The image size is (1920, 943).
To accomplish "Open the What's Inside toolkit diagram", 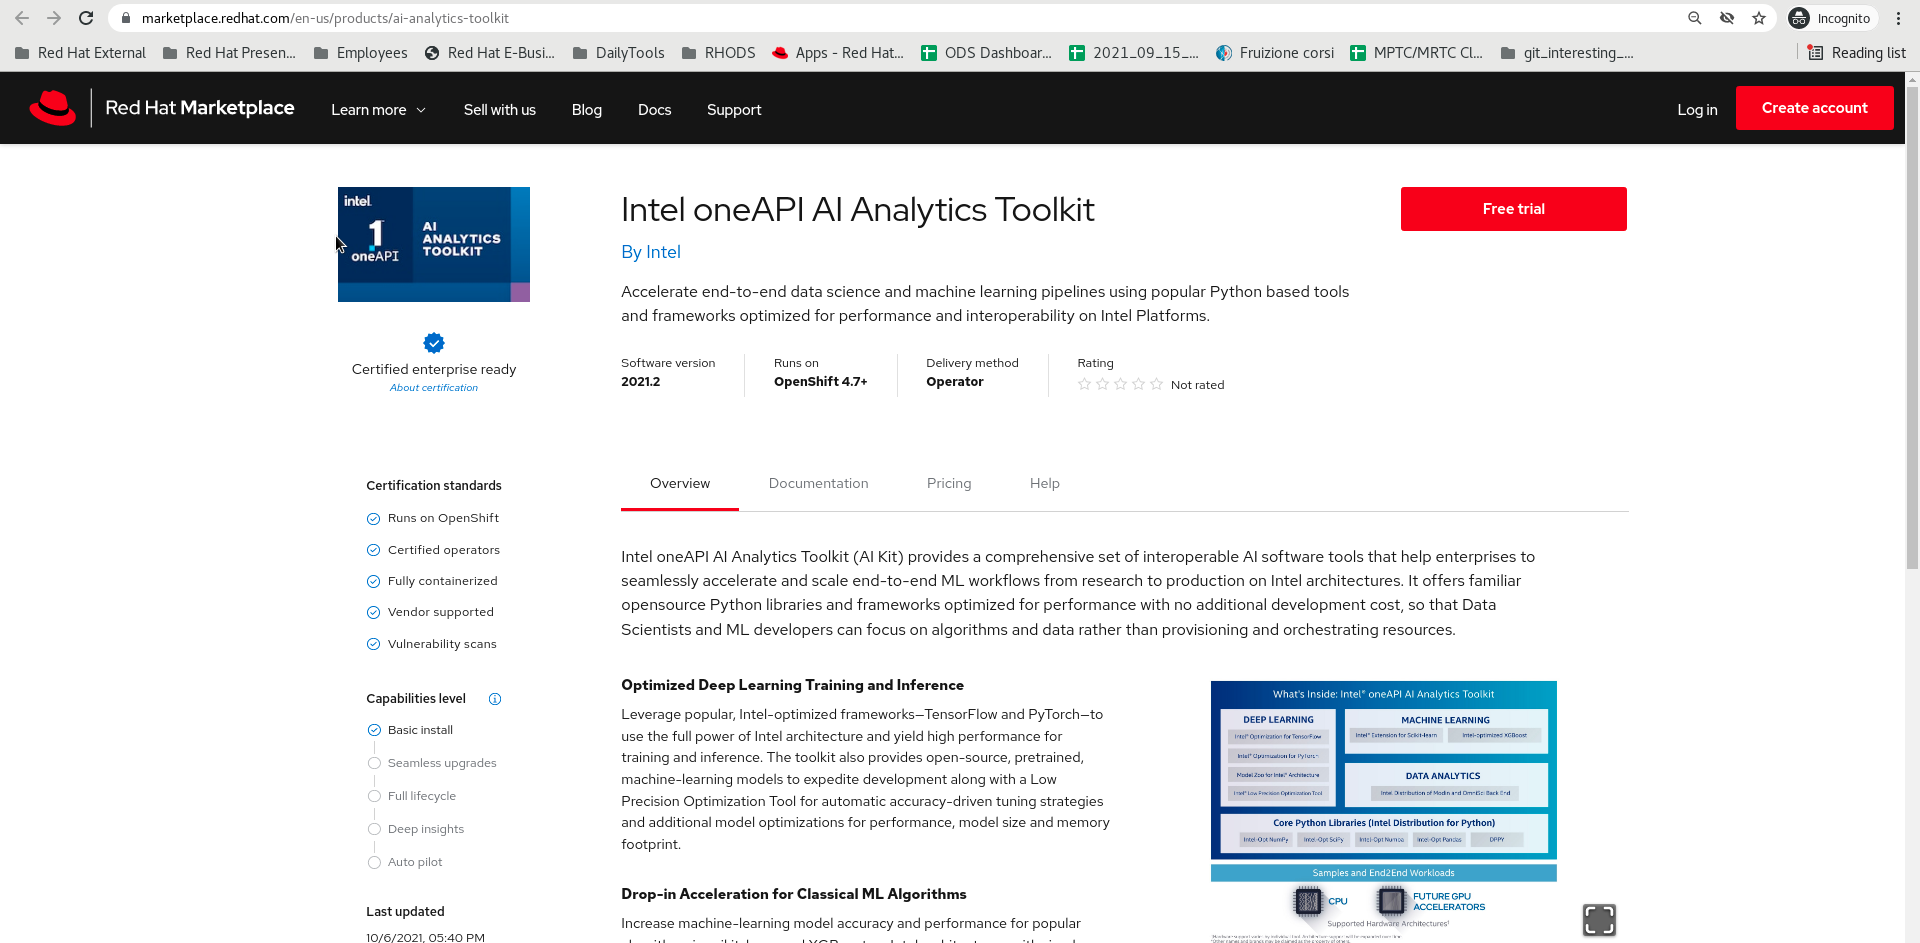I will [x=1384, y=811].
